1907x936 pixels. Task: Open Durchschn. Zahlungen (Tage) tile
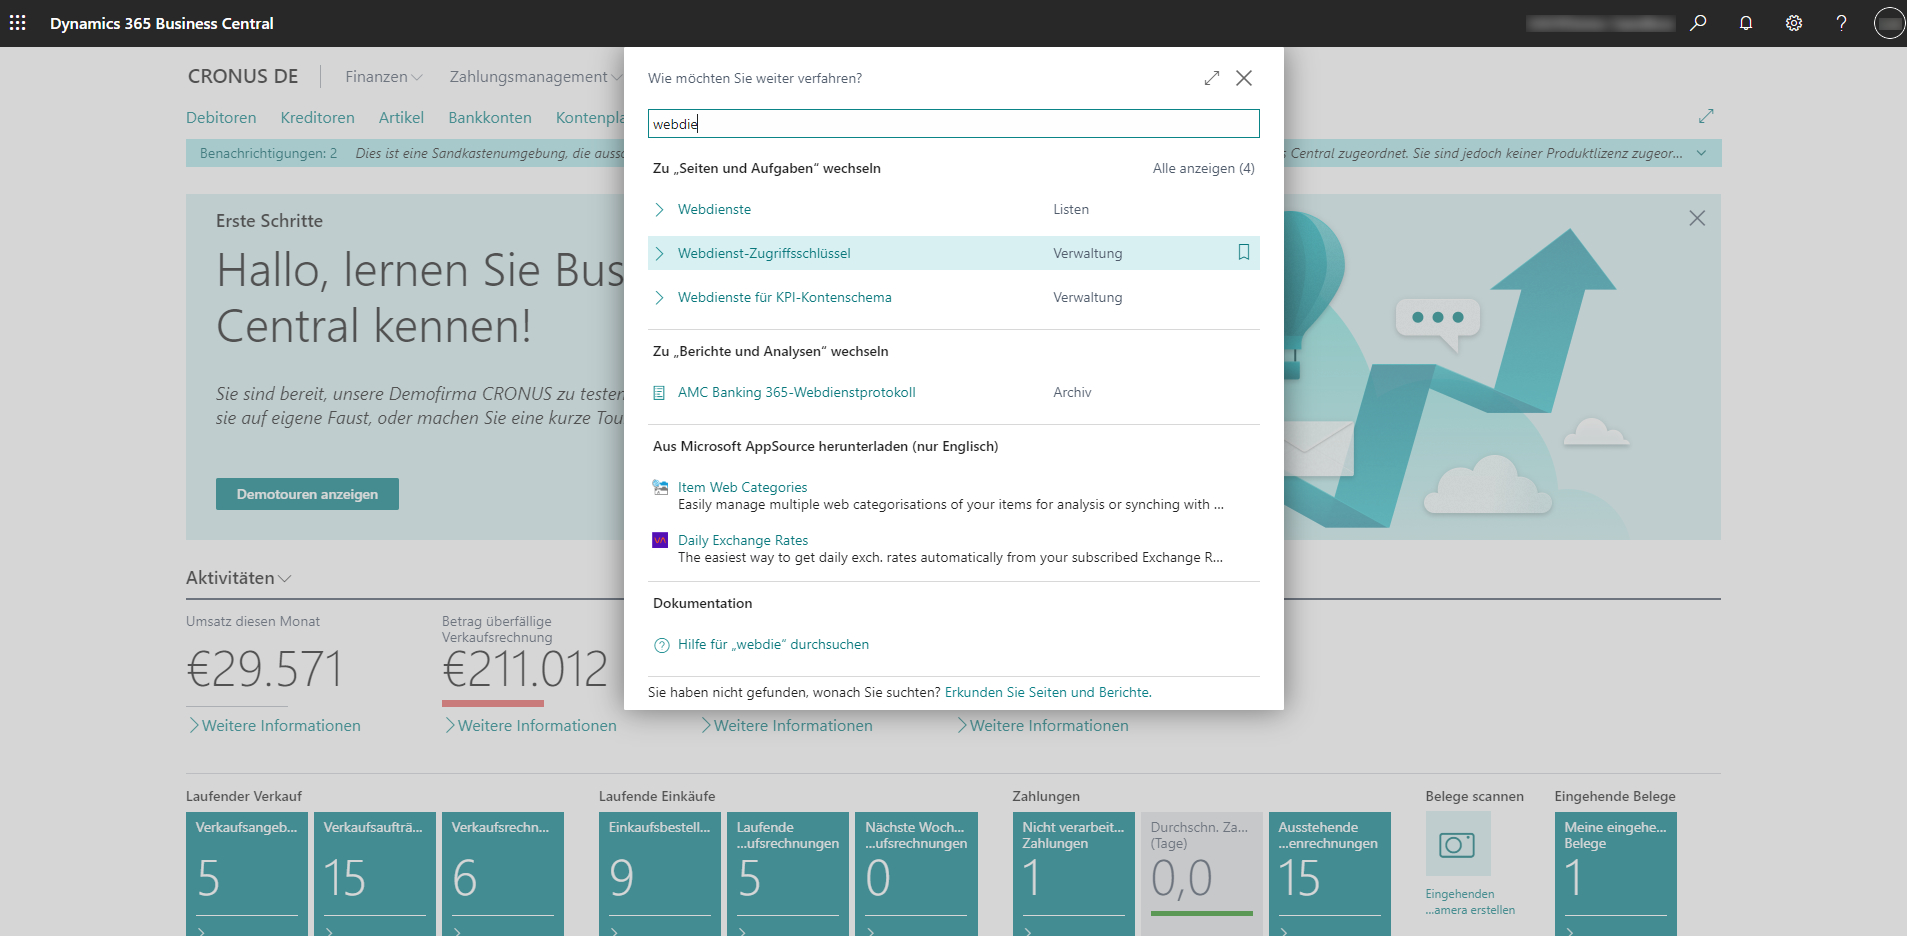(x=1201, y=873)
